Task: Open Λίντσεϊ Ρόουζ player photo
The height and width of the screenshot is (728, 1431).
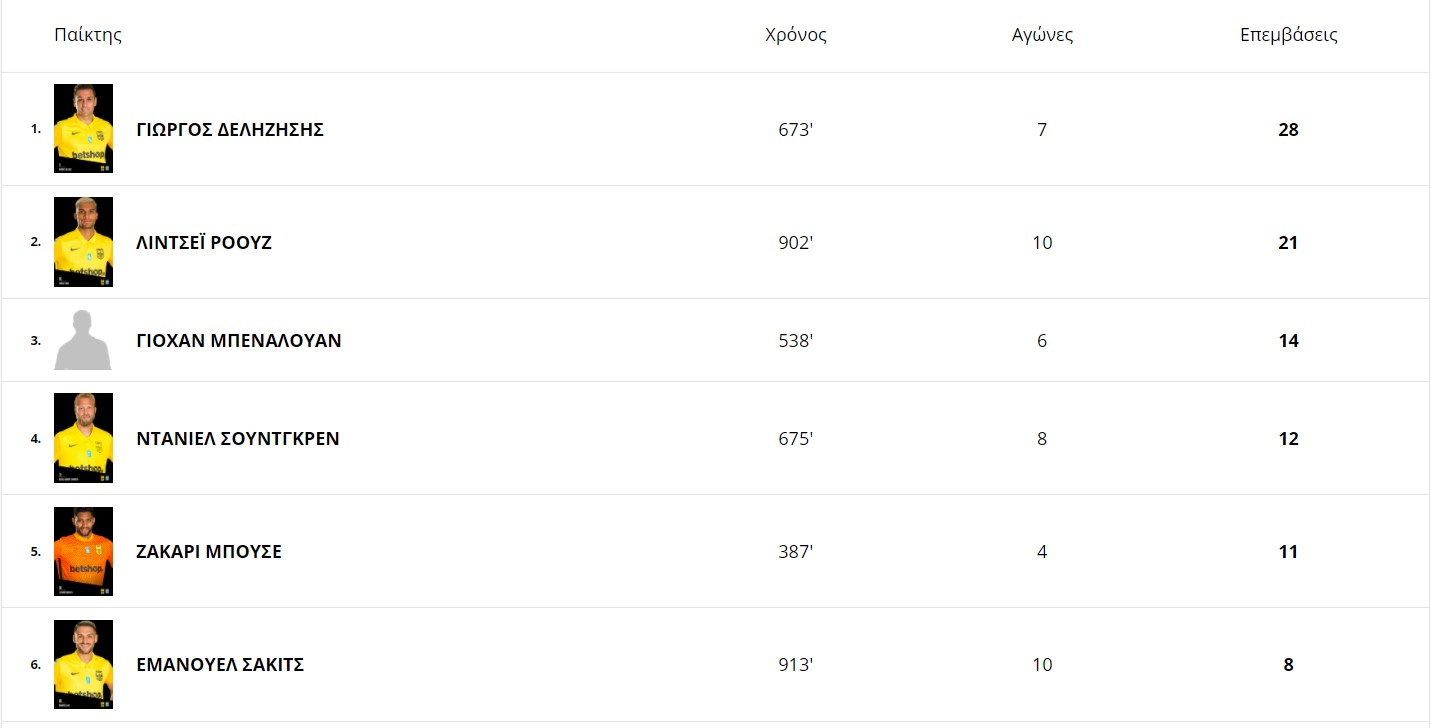Action: coord(83,242)
